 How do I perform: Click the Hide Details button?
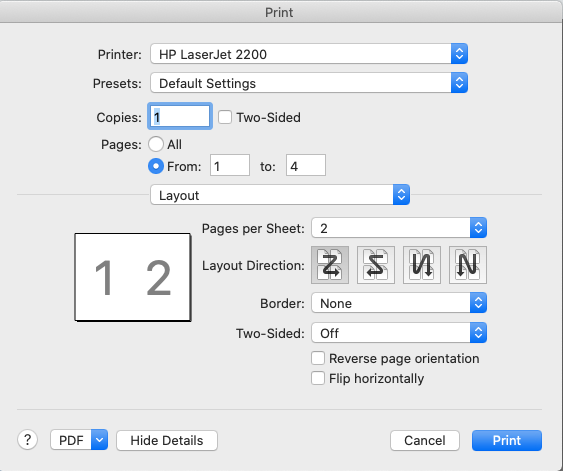167,440
